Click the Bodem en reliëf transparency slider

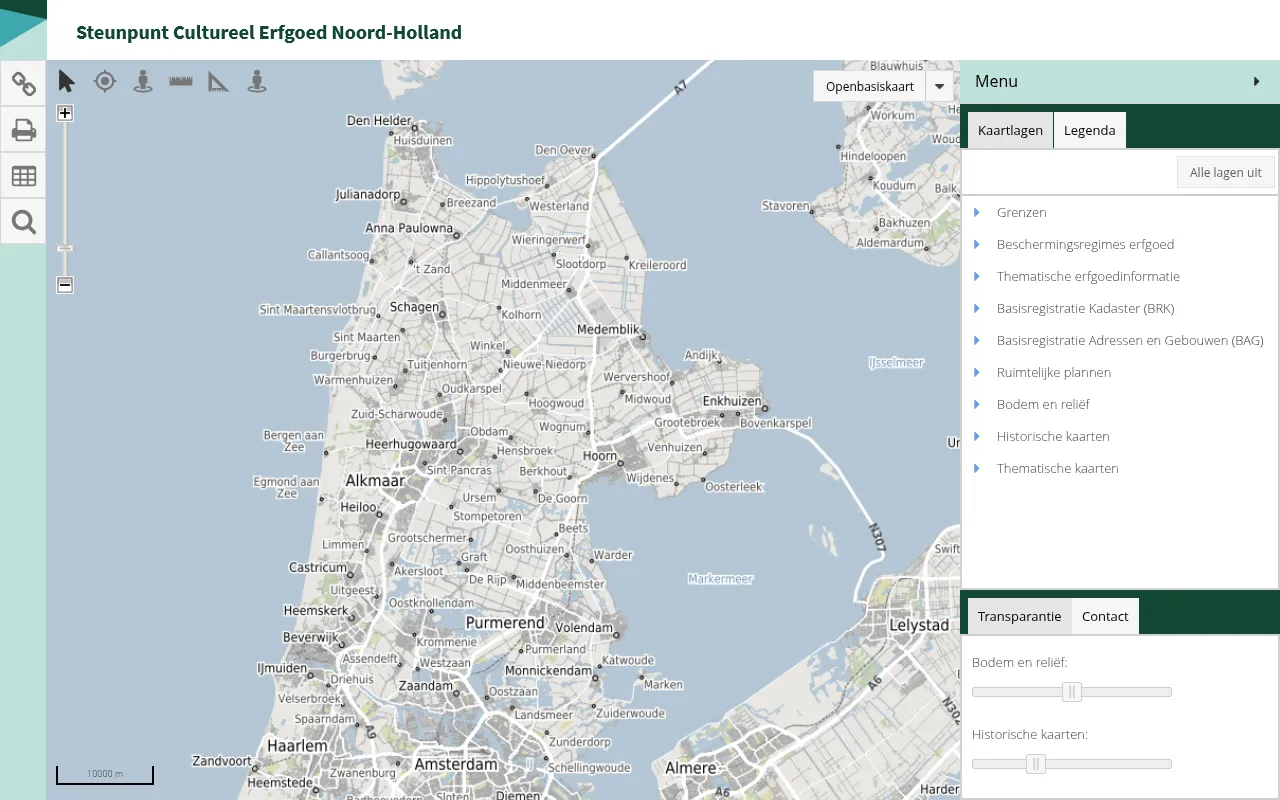click(x=1072, y=692)
